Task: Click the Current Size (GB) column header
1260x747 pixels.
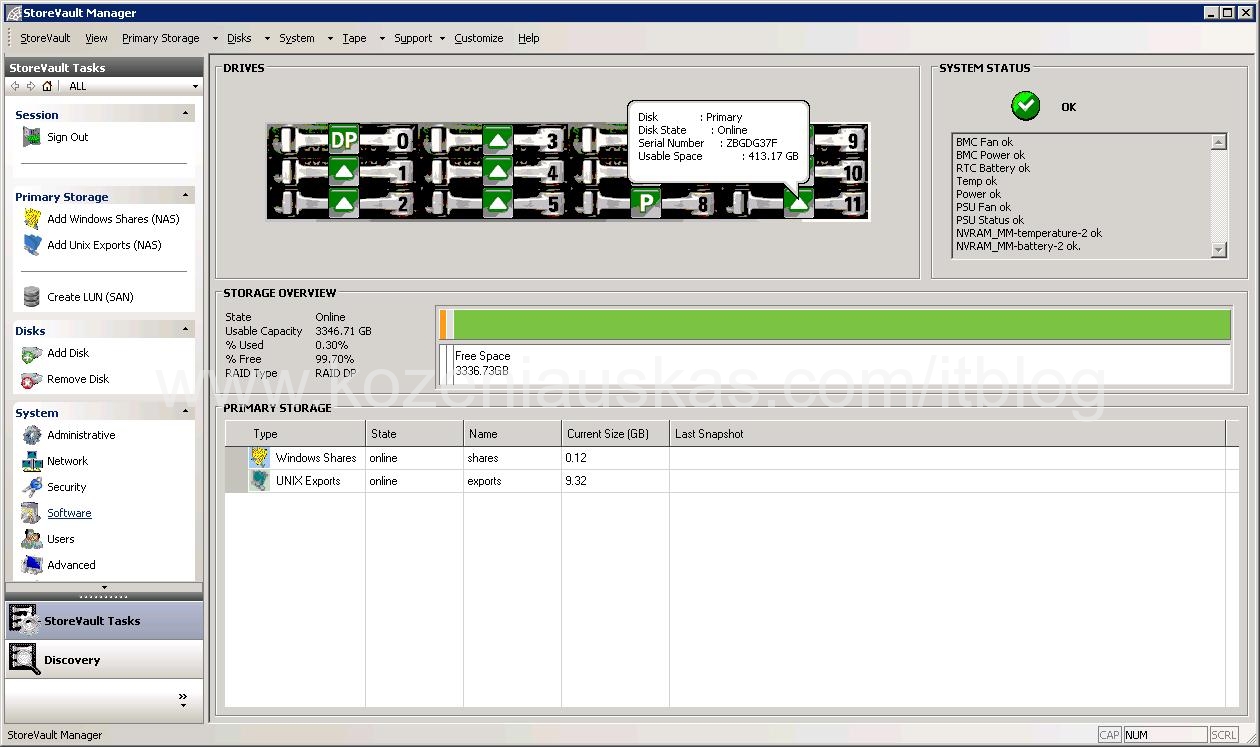Action: tap(615, 434)
